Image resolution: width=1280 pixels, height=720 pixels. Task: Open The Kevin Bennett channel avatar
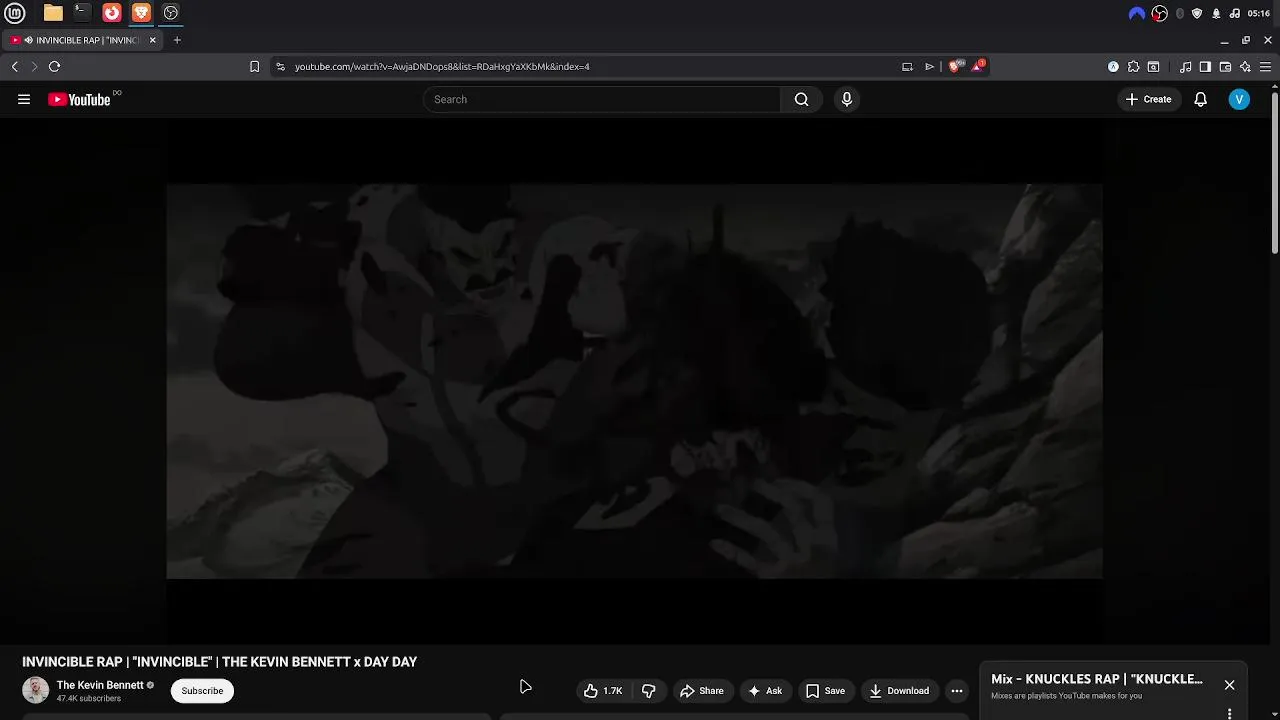coord(35,690)
